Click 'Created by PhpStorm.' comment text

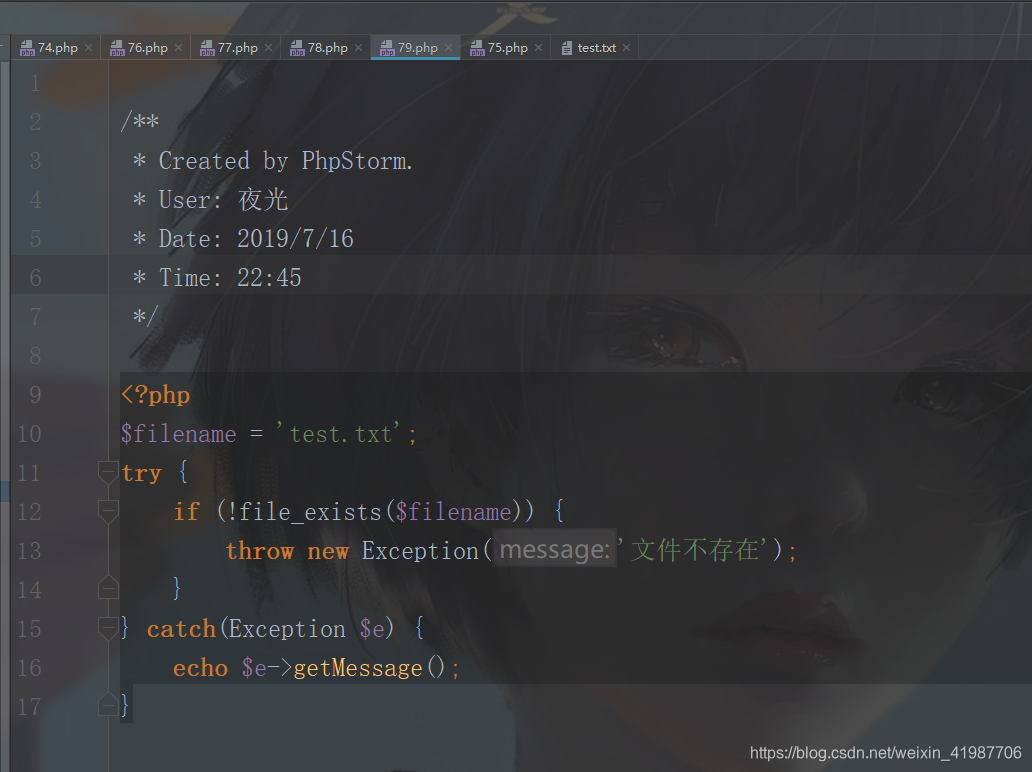click(x=286, y=161)
